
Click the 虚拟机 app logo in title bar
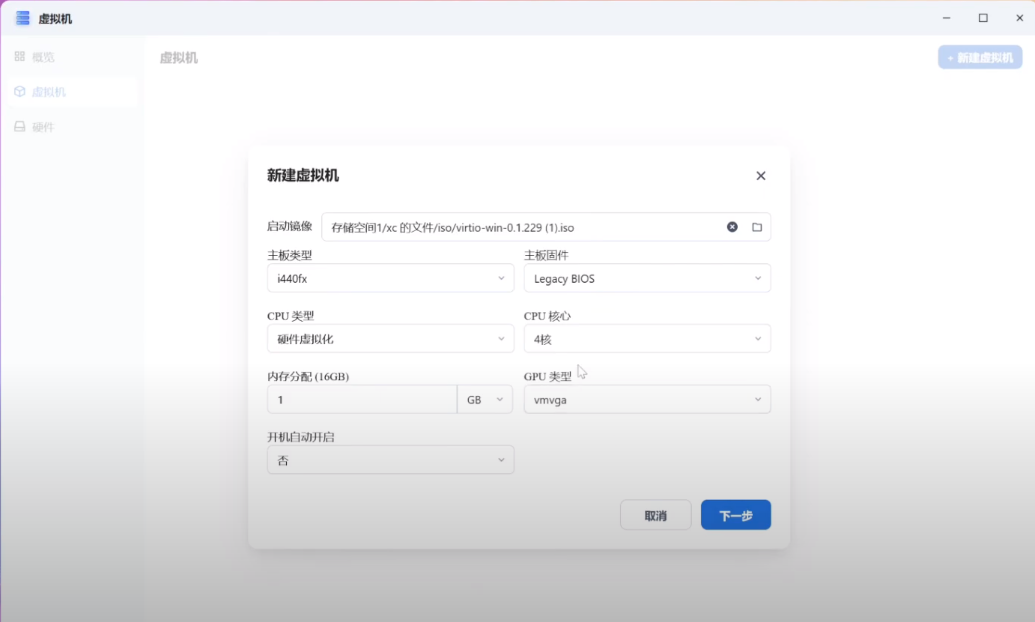22,18
